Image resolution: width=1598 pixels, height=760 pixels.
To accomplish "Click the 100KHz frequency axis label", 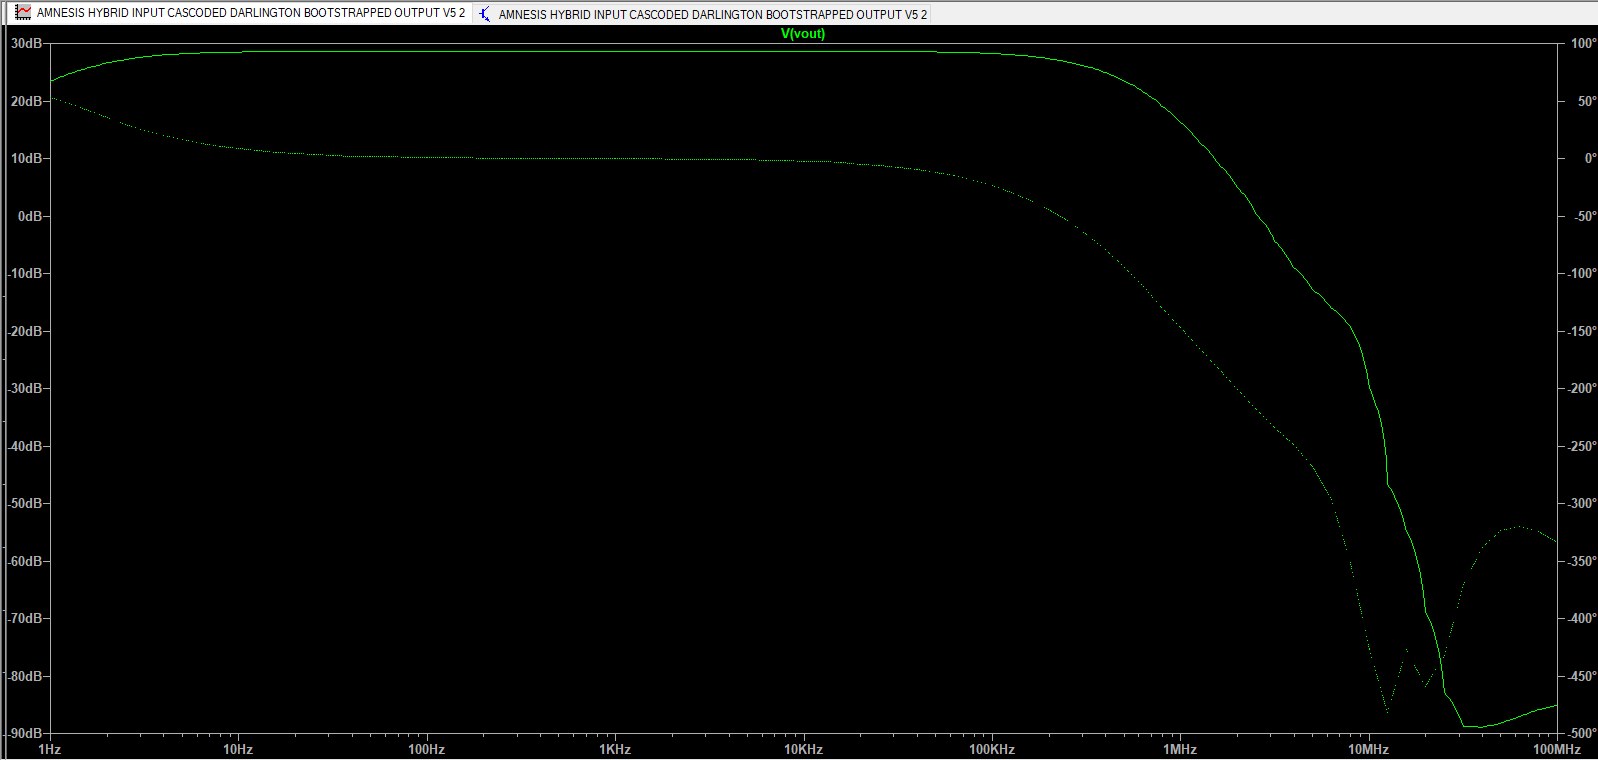I will click(x=992, y=749).
